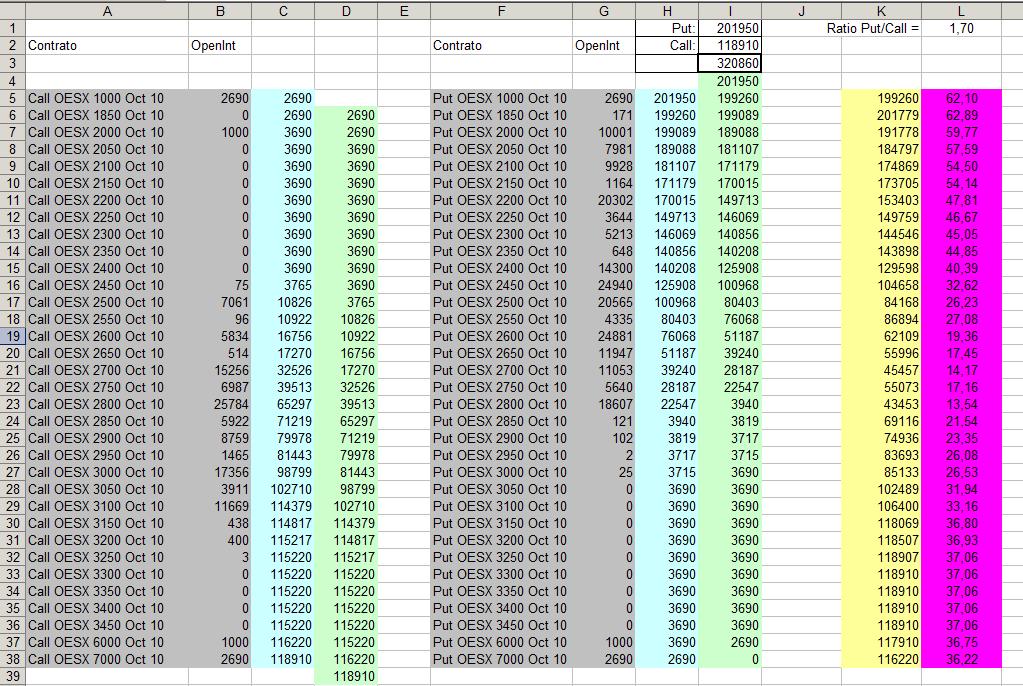Screen dimensions: 1023x686
Task: Click value 0 in column I row 38
Action: [729, 659]
